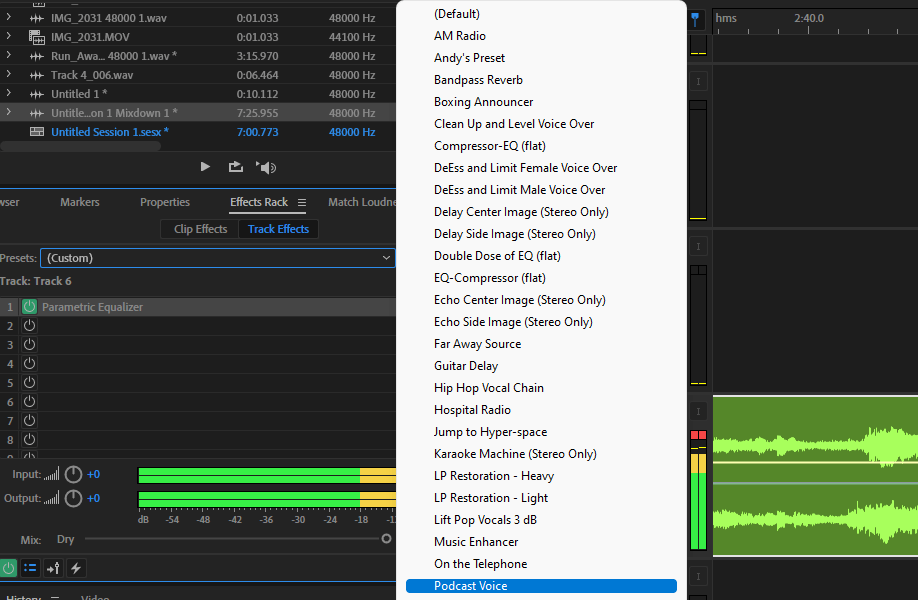Viewport: 918px width, 600px height.
Task: Select the Track Effects button
Action: point(278,229)
